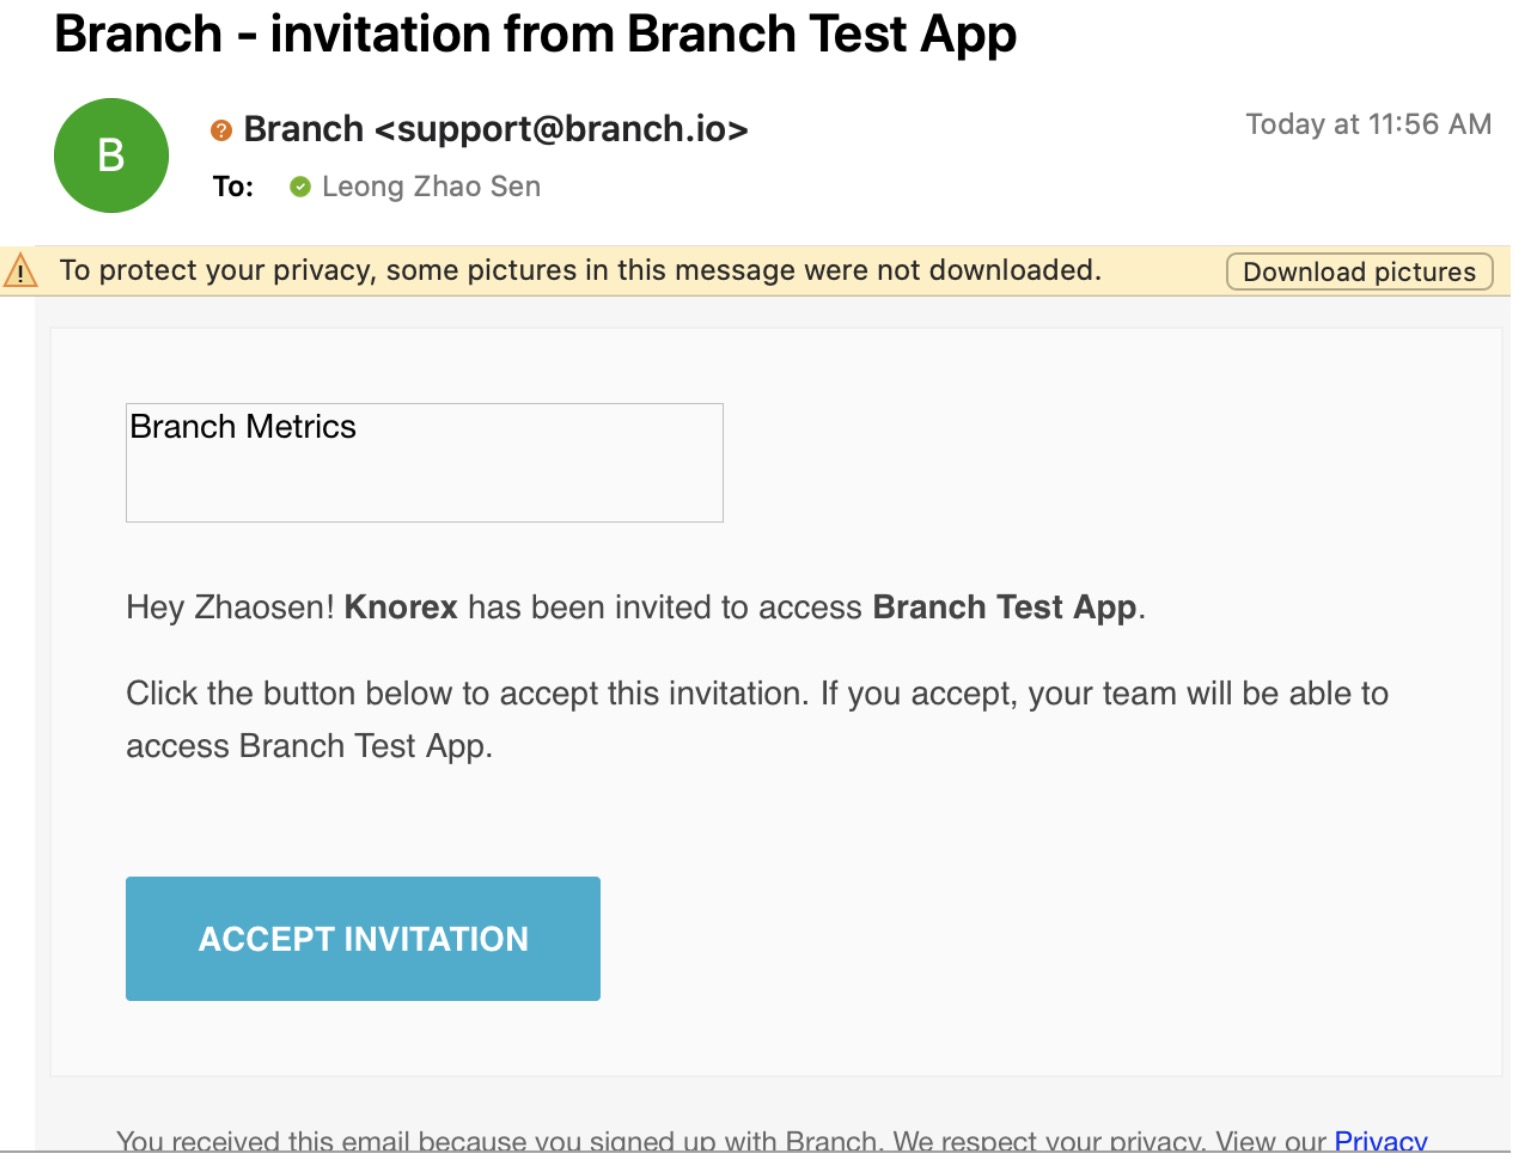This screenshot has width=1518, height=1162.
Task: Click the Branch Metrics image placeholder
Action: coord(424,462)
